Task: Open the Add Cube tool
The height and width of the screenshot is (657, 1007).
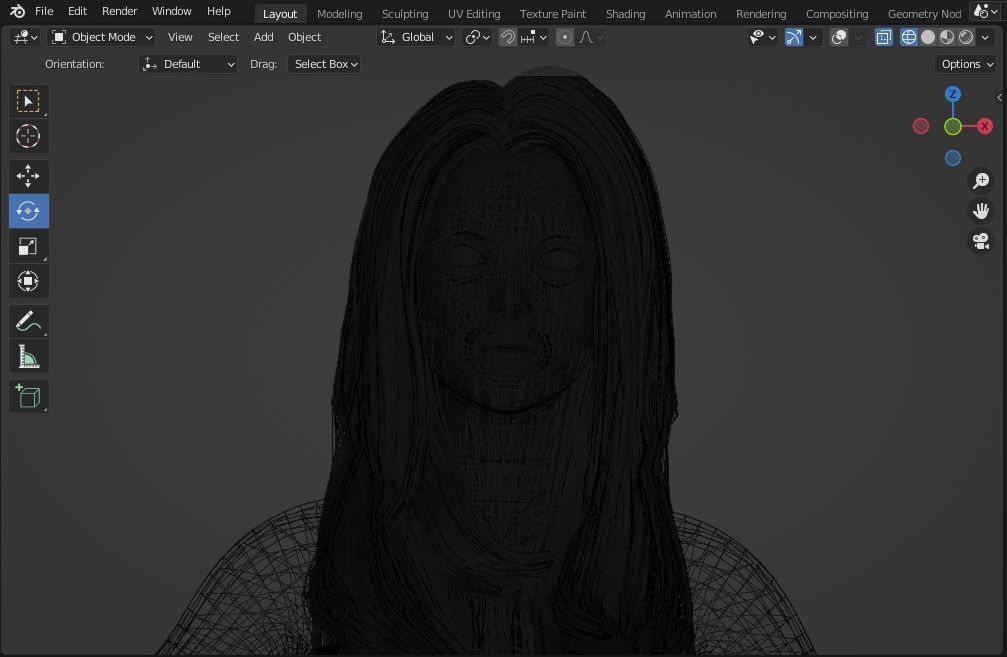Action: point(28,396)
